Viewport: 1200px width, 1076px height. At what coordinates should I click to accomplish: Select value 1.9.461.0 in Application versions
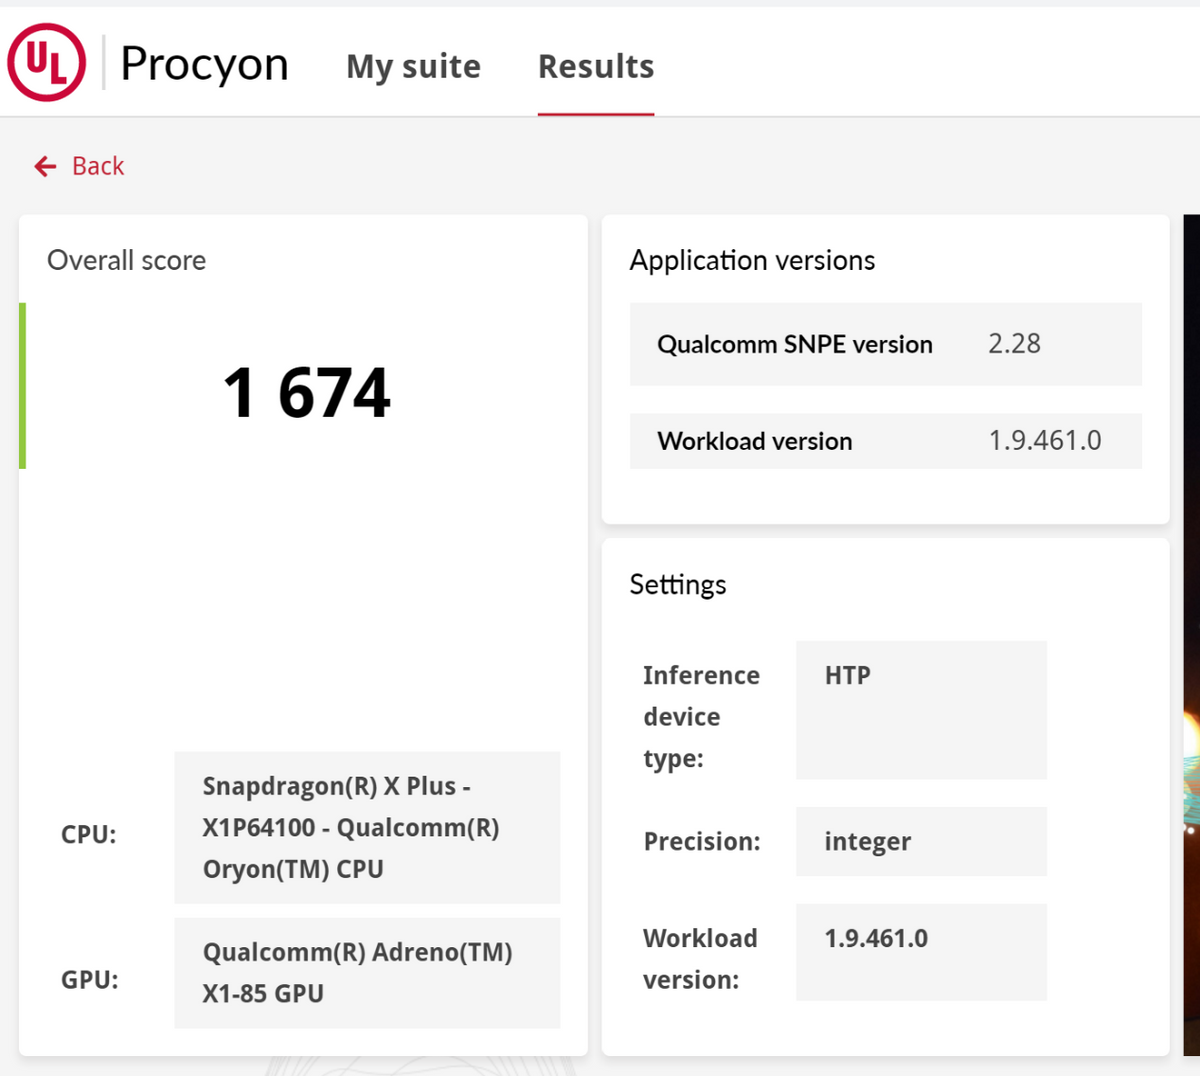(x=1045, y=441)
